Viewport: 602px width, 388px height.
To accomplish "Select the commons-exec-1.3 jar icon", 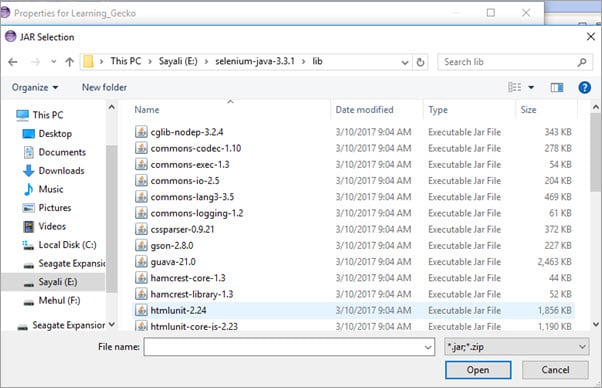I will 141,164.
